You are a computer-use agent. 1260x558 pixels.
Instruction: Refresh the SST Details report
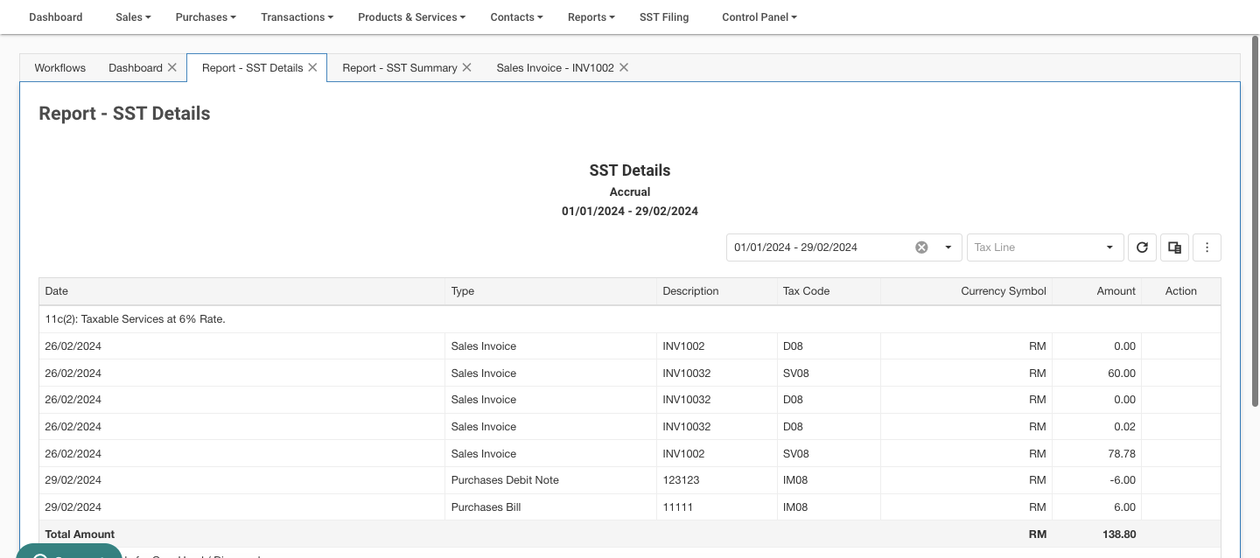[1142, 247]
